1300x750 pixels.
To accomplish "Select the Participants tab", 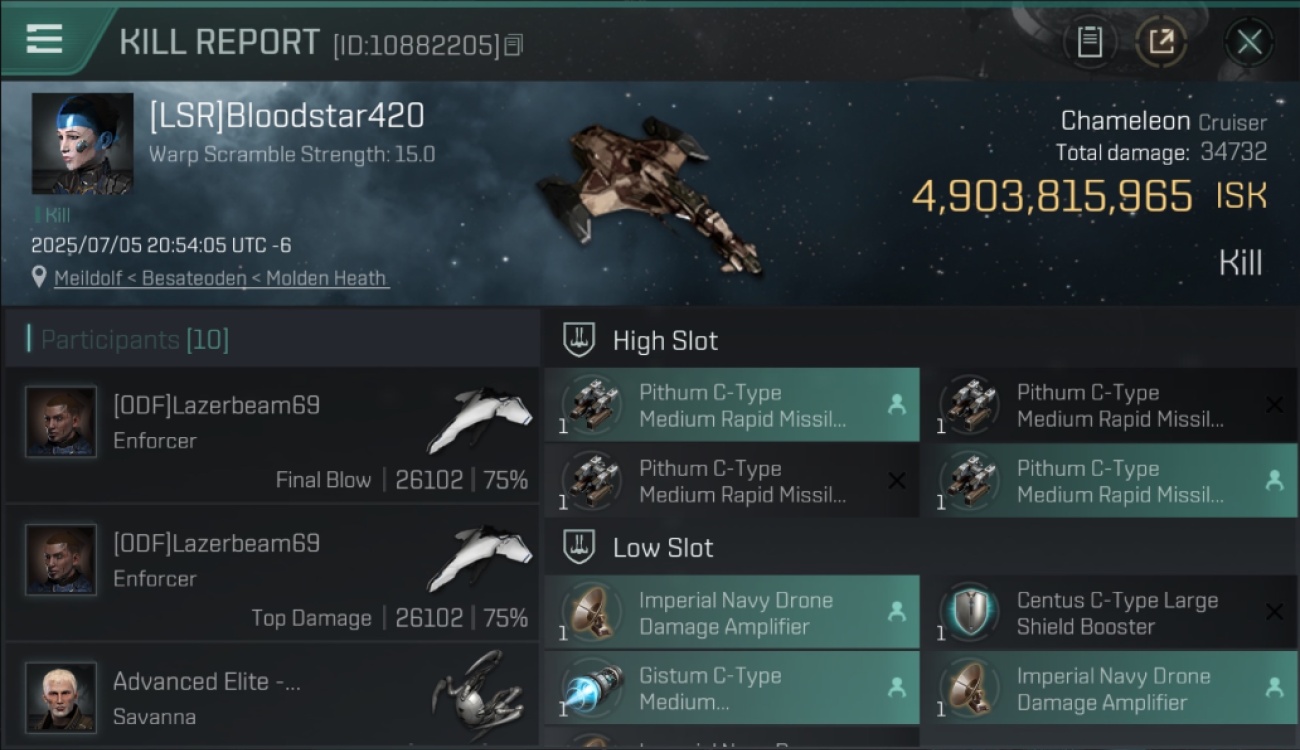I will [x=134, y=340].
